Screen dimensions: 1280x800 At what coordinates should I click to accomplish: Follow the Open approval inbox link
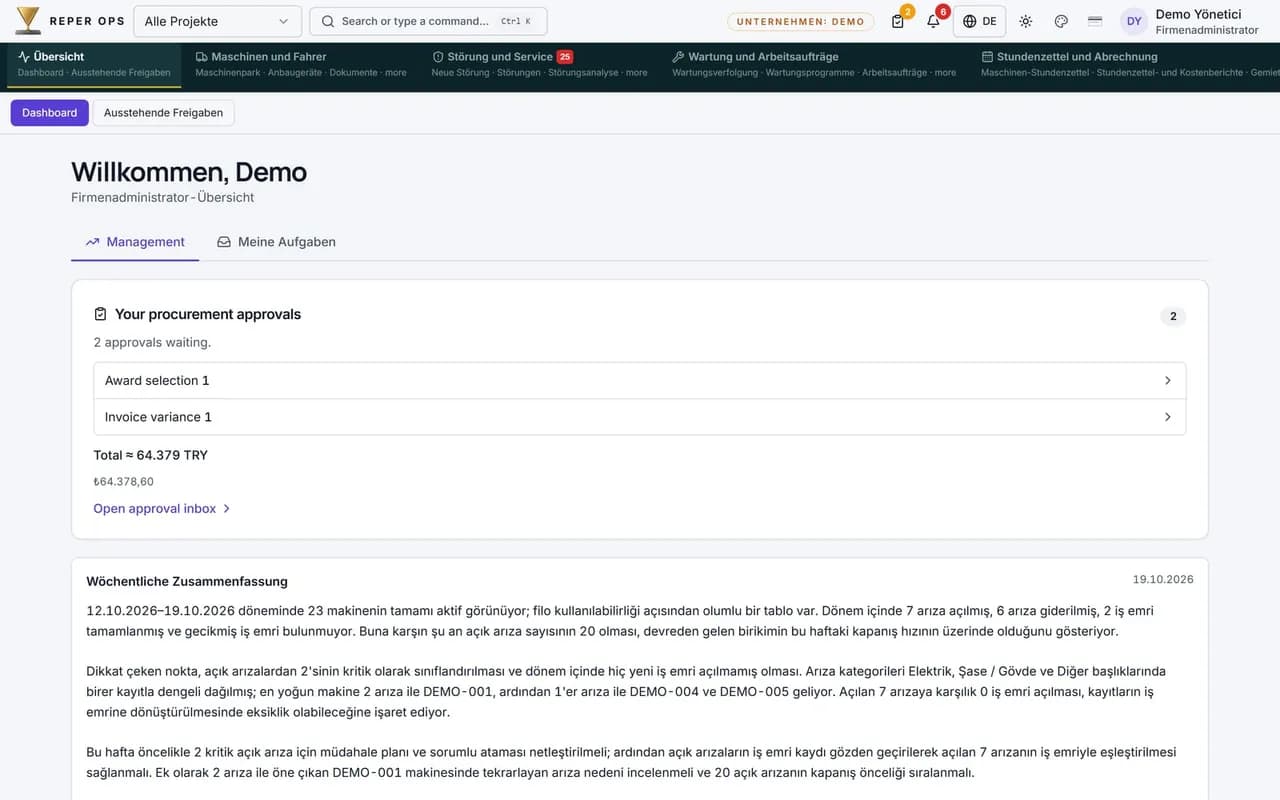[x=162, y=509]
